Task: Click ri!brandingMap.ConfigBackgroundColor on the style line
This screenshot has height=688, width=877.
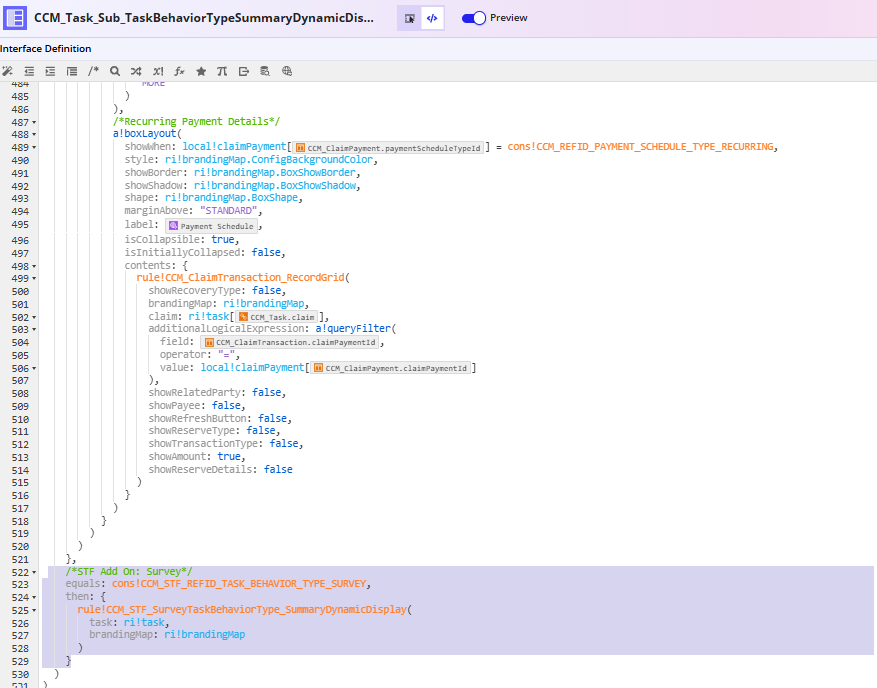Action: click(x=268, y=159)
